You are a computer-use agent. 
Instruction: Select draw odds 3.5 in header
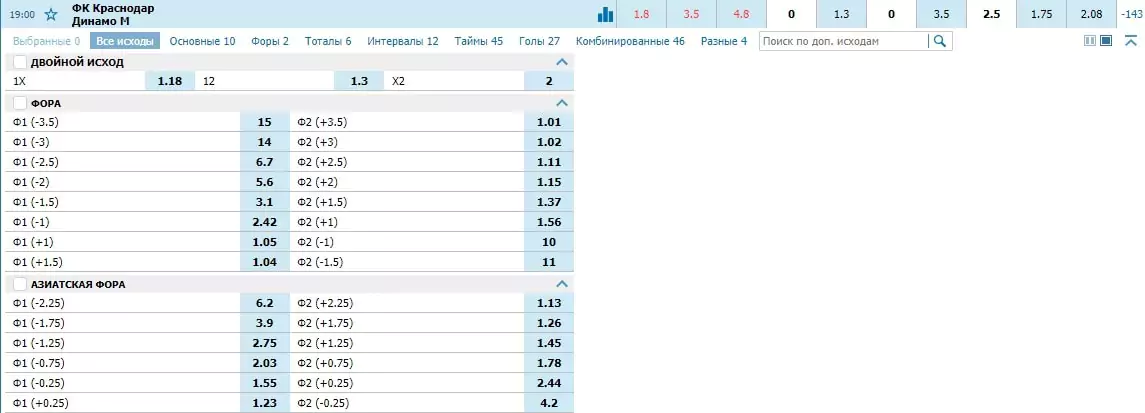pyautogui.click(x=692, y=14)
